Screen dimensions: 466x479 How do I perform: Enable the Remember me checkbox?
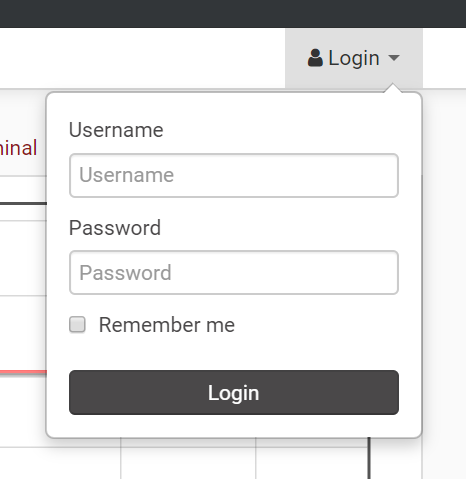point(77,324)
